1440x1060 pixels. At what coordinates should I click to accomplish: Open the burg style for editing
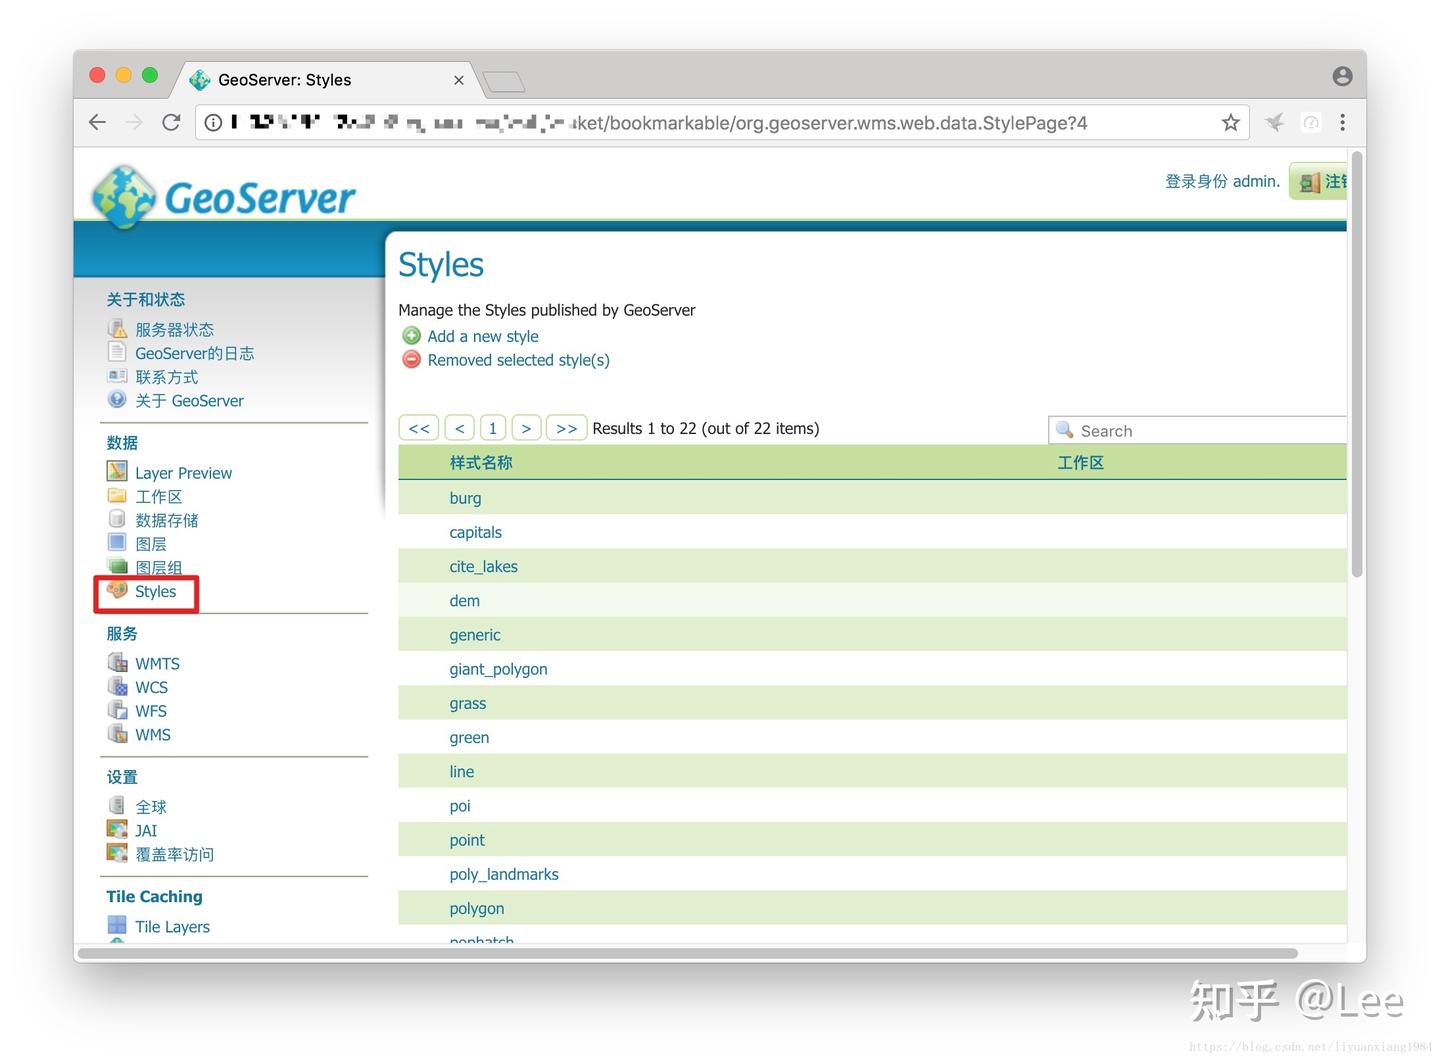tap(465, 497)
